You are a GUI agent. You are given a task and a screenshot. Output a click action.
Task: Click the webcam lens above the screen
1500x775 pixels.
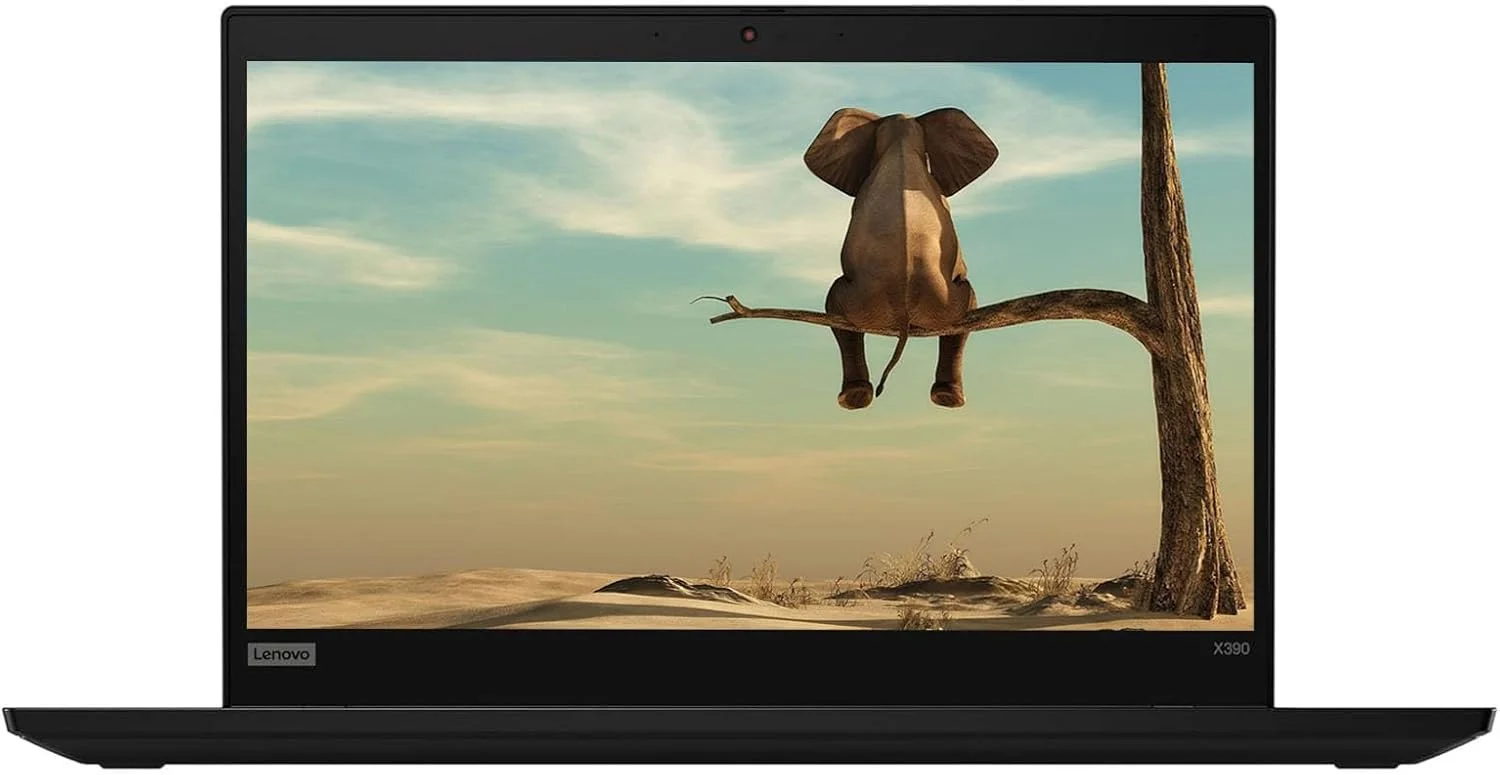tap(748, 35)
